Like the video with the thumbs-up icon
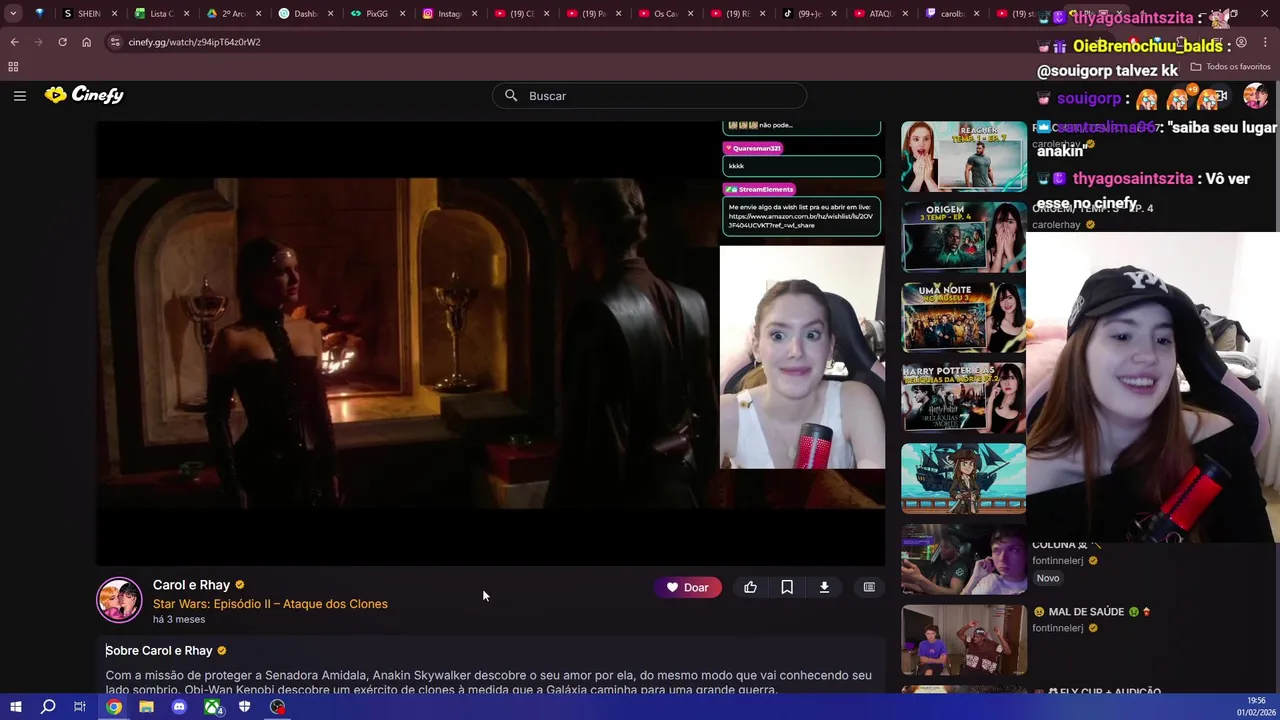This screenshot has height=720, width=1280. pos(750,588)
